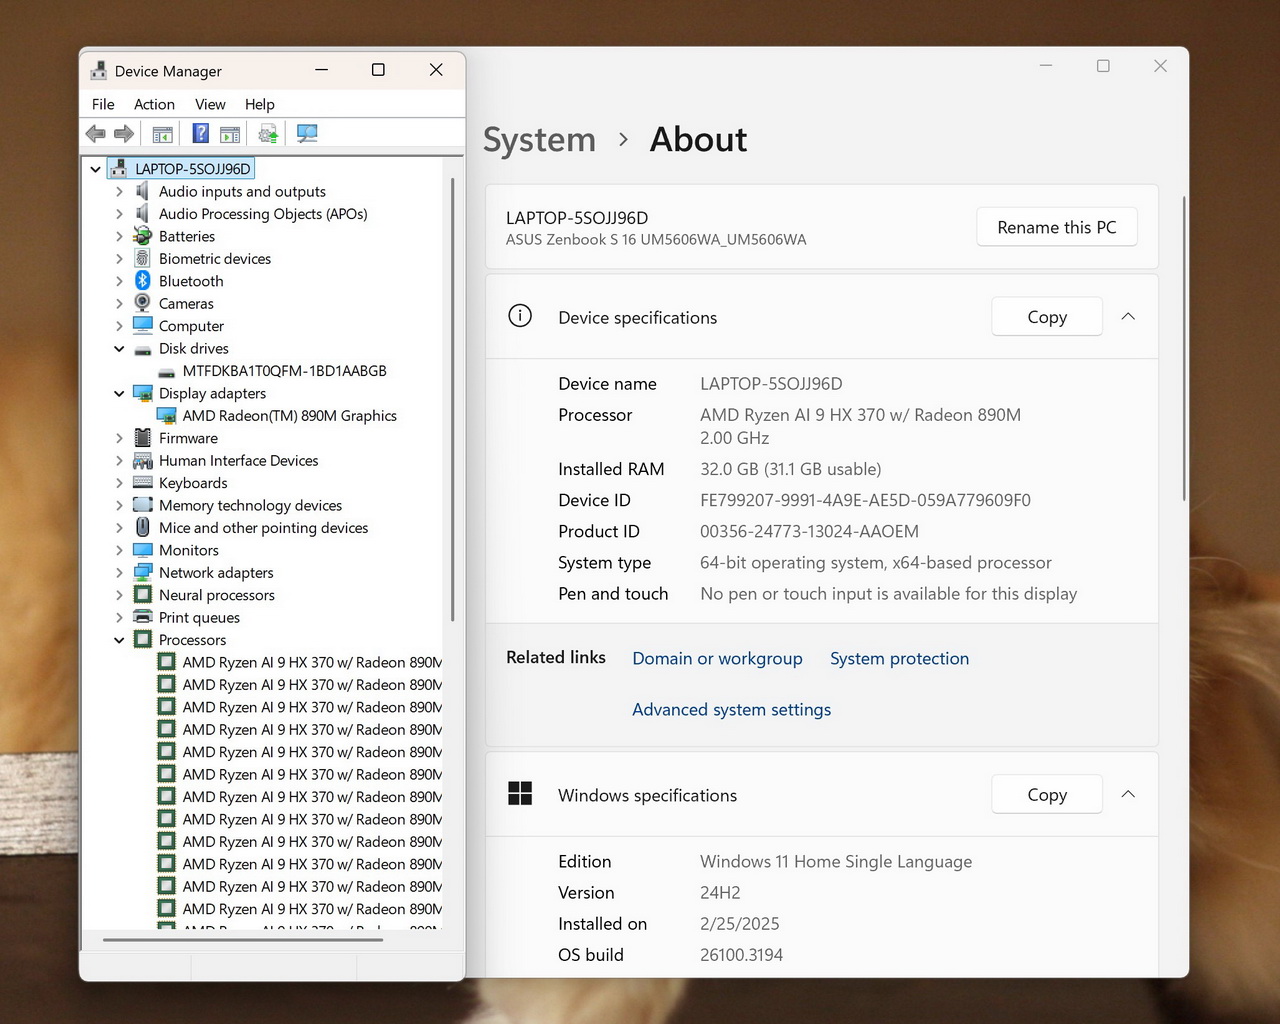Click the Back arrow in Device Manager toolbar
Screen dimensions: 1280x1024
pyautogui.click(x=96, y=133)
